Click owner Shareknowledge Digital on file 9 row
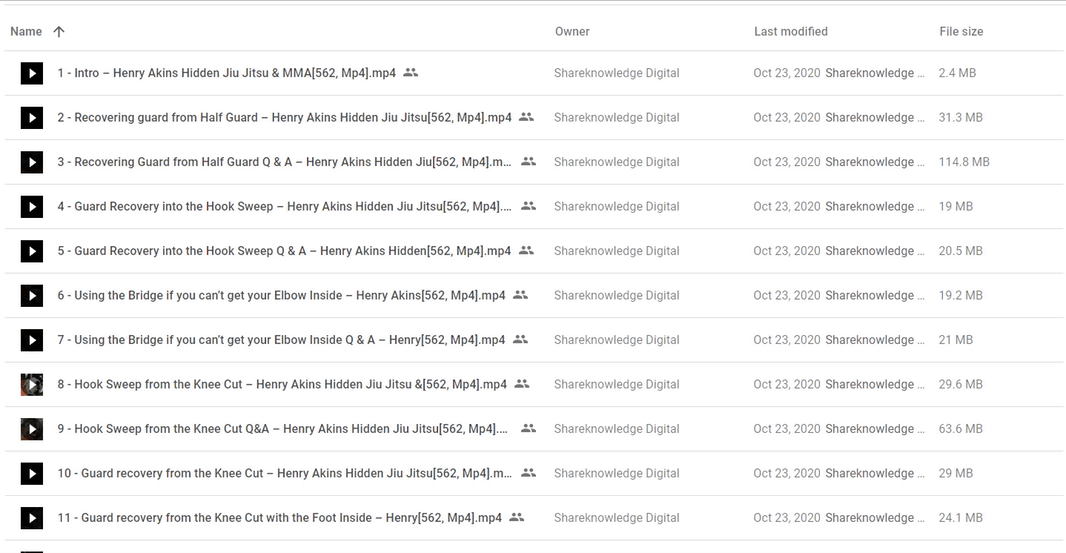This screenshot has width=1066, height=553. click(x=617, y=429)
